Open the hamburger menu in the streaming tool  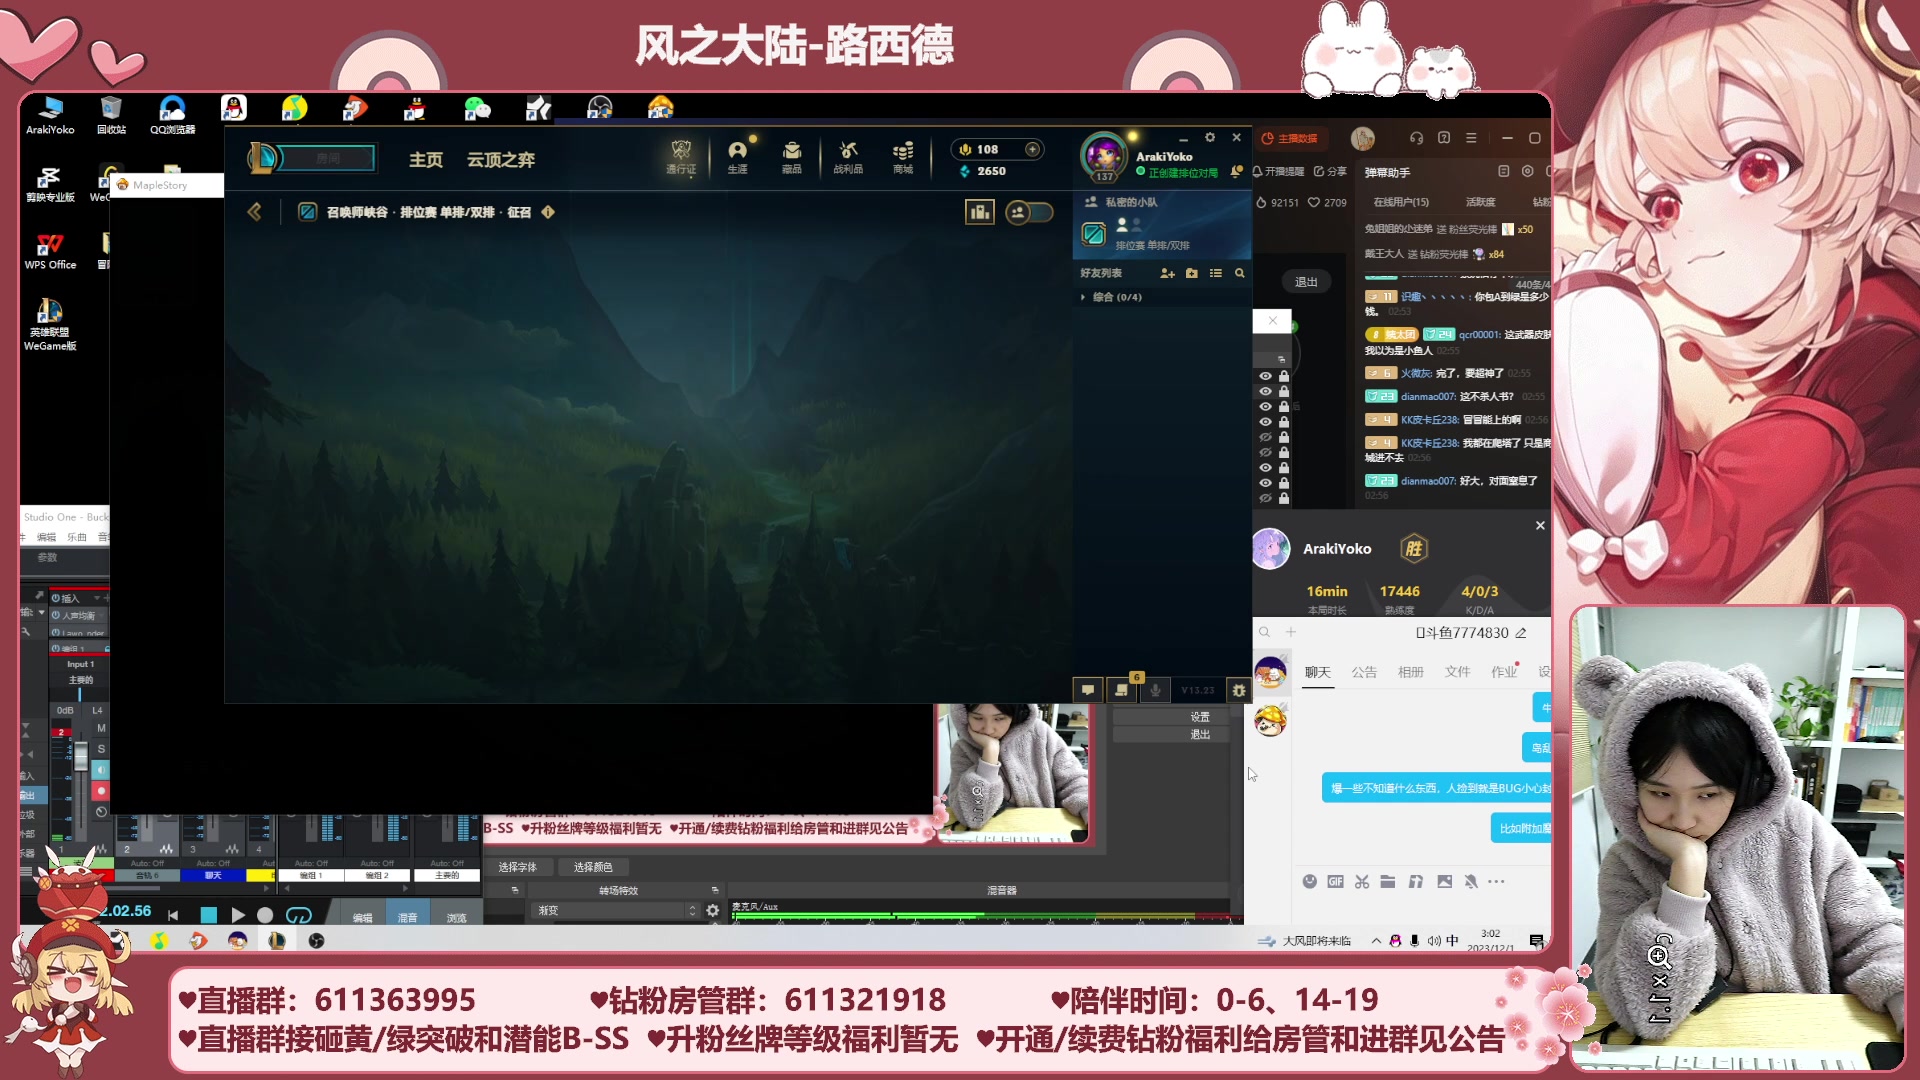coord(1471,138)
